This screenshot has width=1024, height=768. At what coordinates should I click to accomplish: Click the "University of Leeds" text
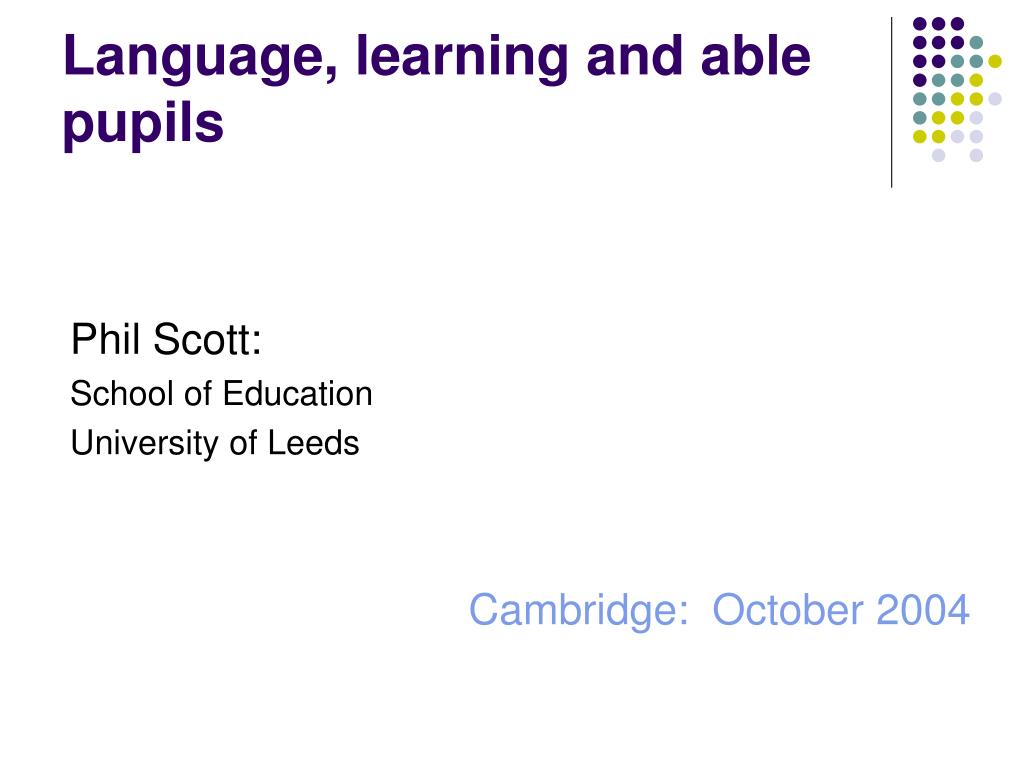[x=215, y=443]
